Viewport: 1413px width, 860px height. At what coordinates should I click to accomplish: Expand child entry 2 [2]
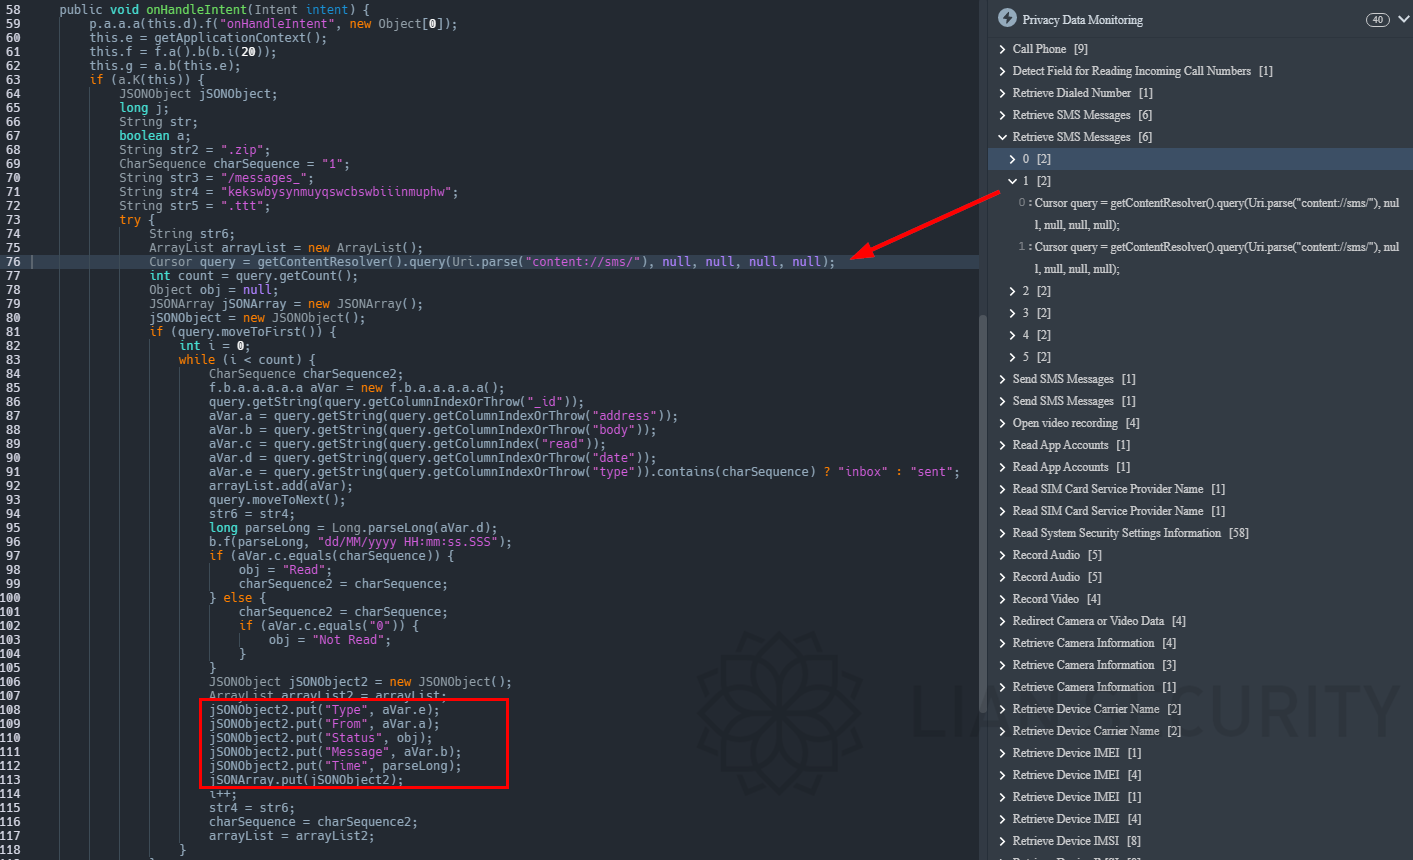tap(1013, 291)
